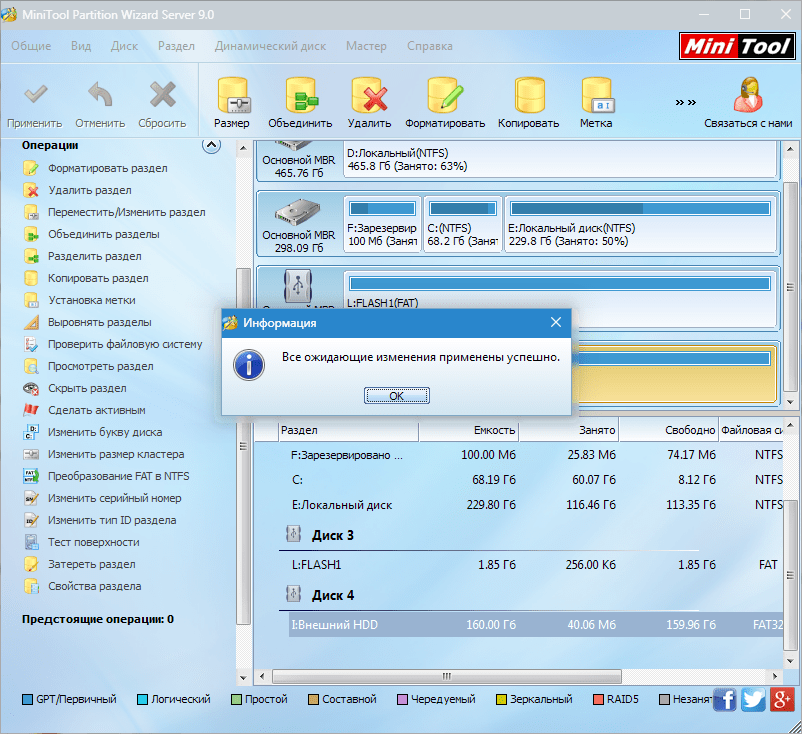Select Тест поверхности operation
802x734 pixels.
(x=93, y=542)
